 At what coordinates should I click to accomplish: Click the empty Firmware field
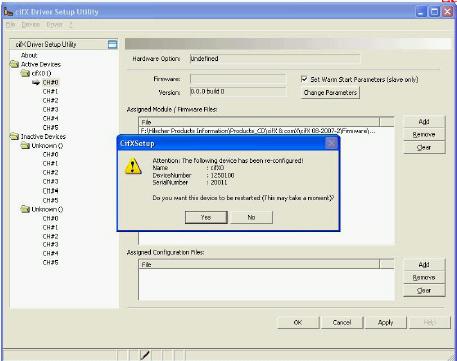238,79
